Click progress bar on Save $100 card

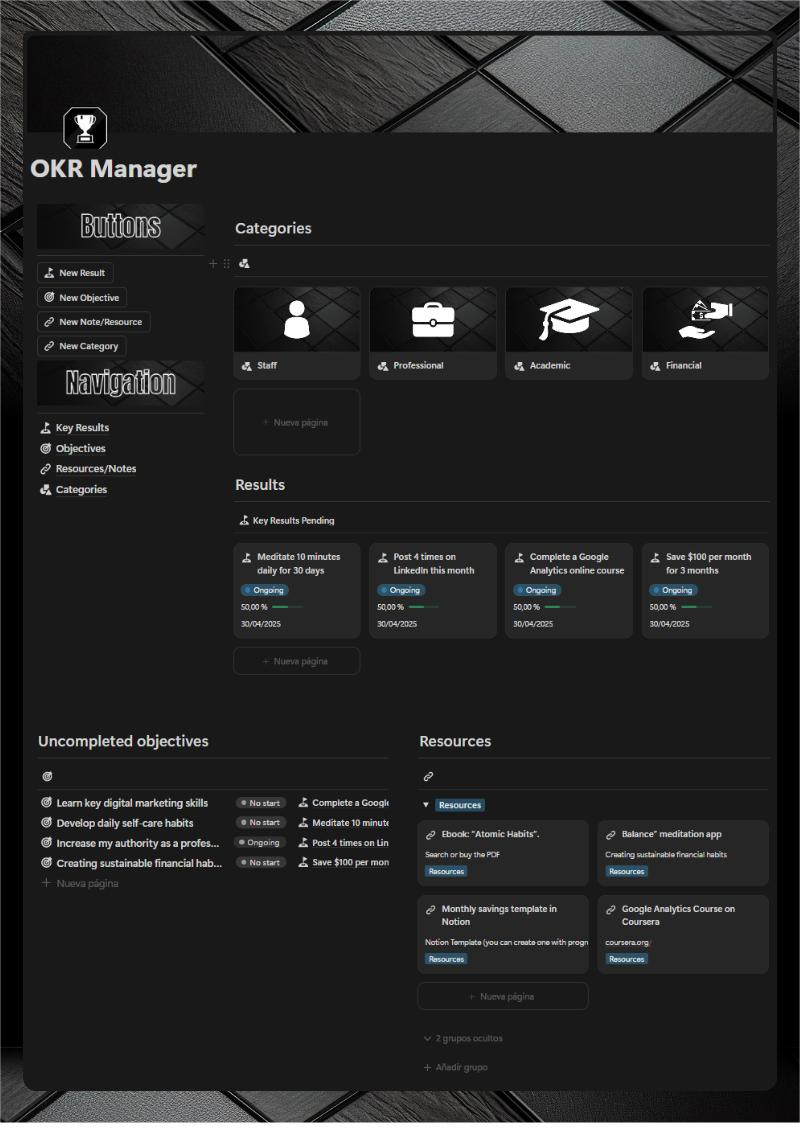point(696,607)
